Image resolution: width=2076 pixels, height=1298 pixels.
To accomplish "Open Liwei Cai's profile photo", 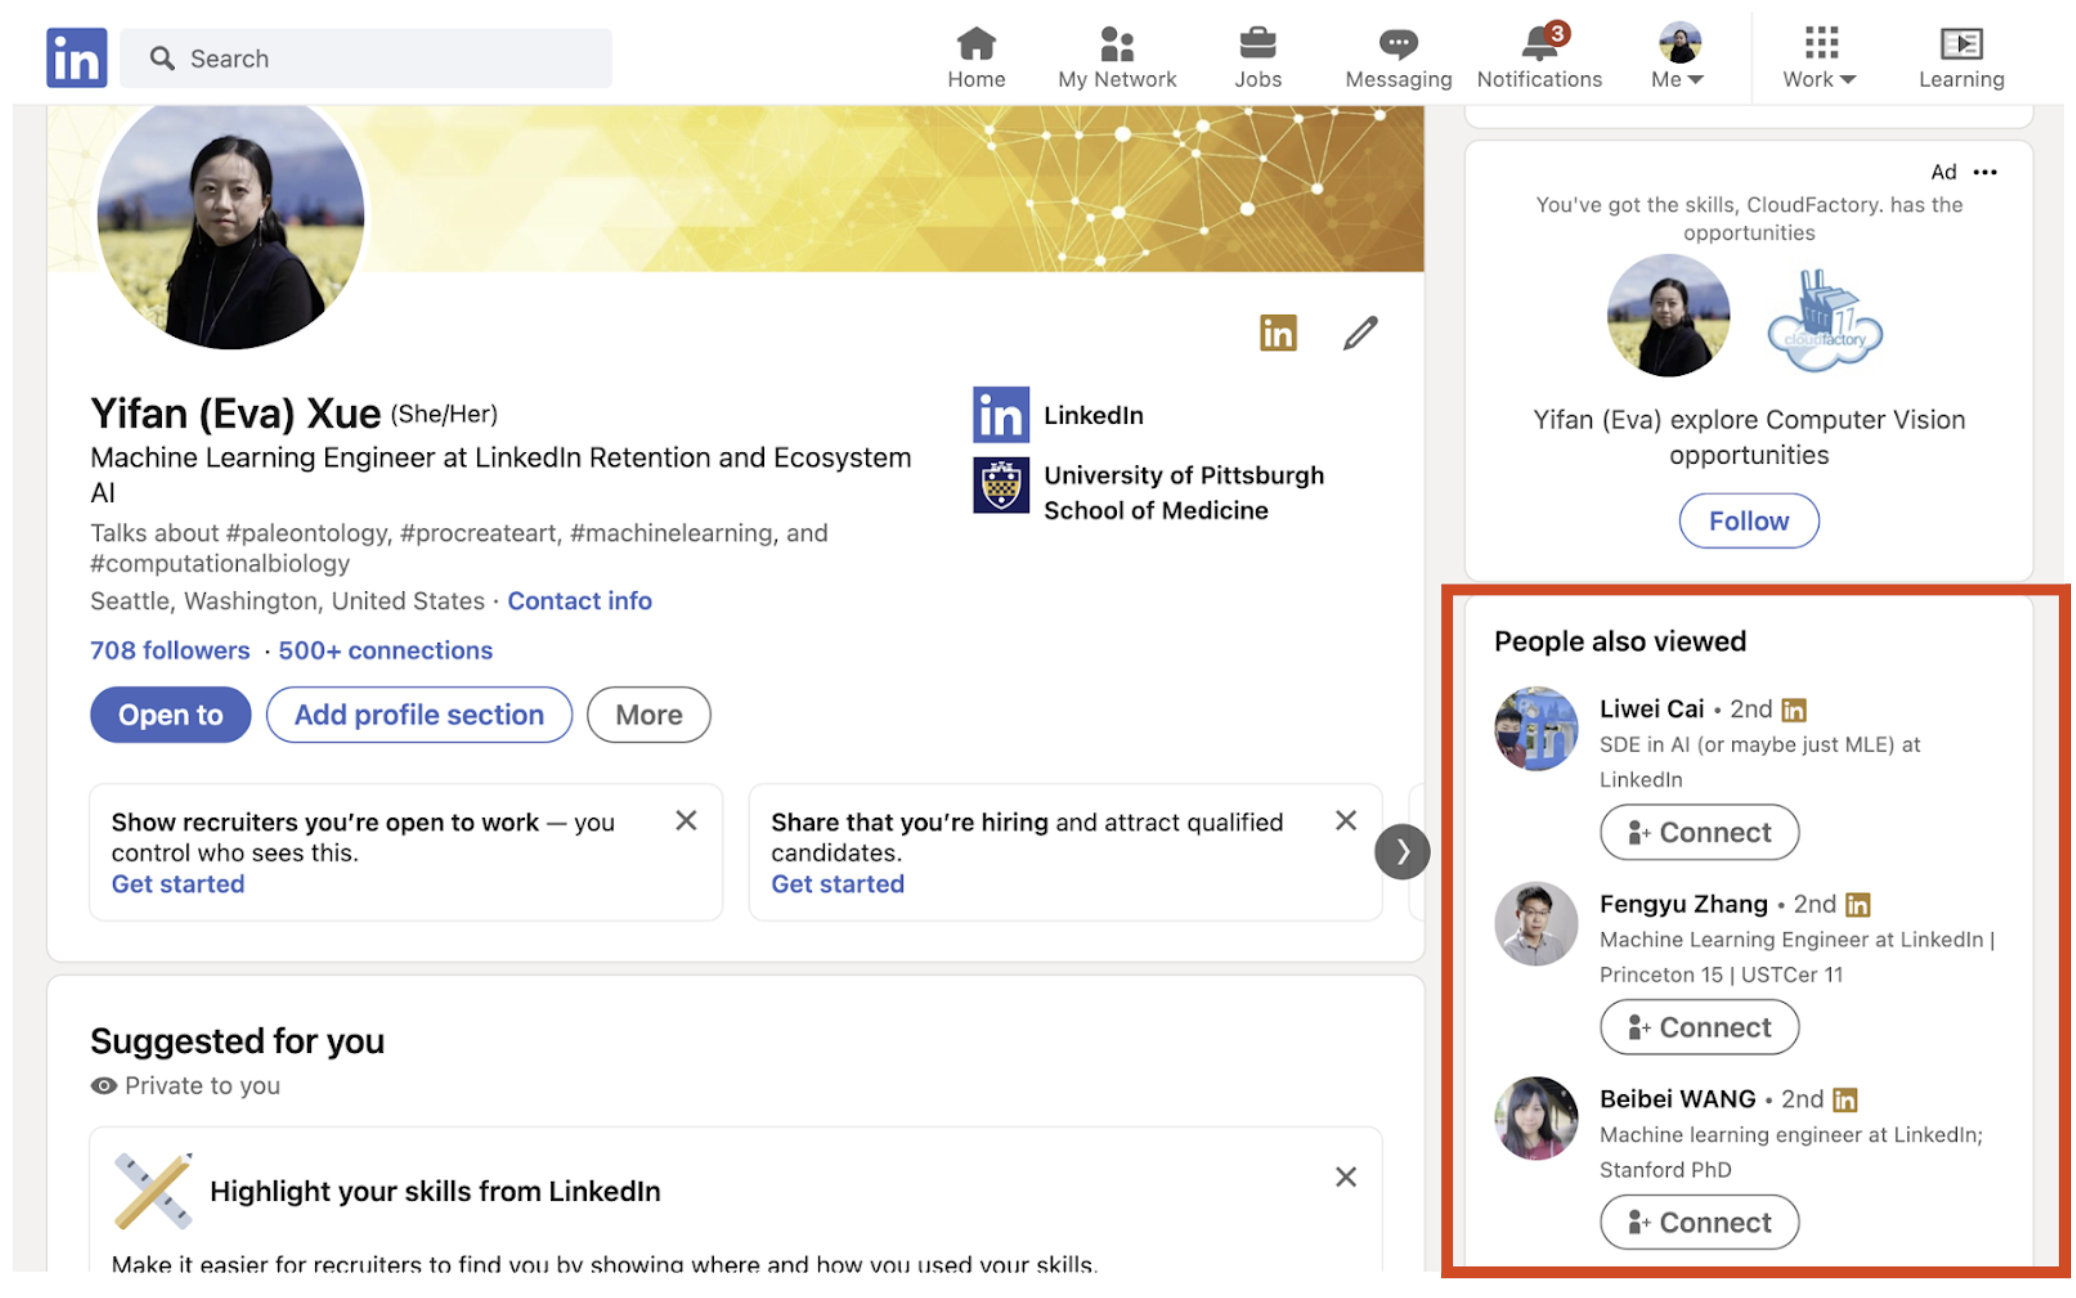I will click(1536, 728).
